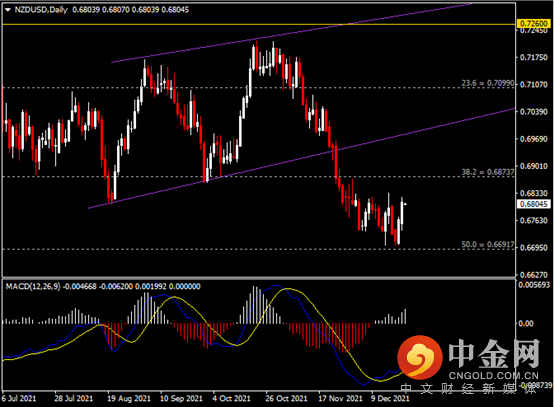Click the 17 Nov 2021 date label
Viewport: 554px width, 407px height.
341,399
